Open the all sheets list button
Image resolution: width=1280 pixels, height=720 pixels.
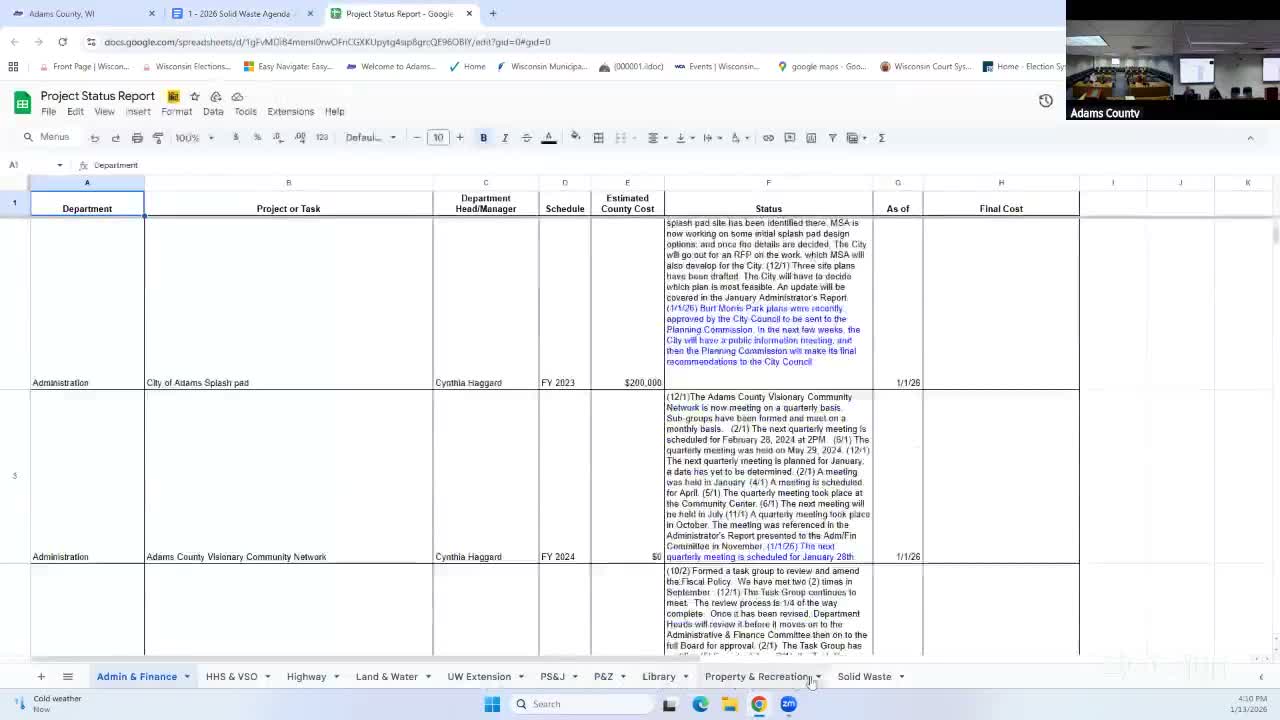(x=68, y=677)
